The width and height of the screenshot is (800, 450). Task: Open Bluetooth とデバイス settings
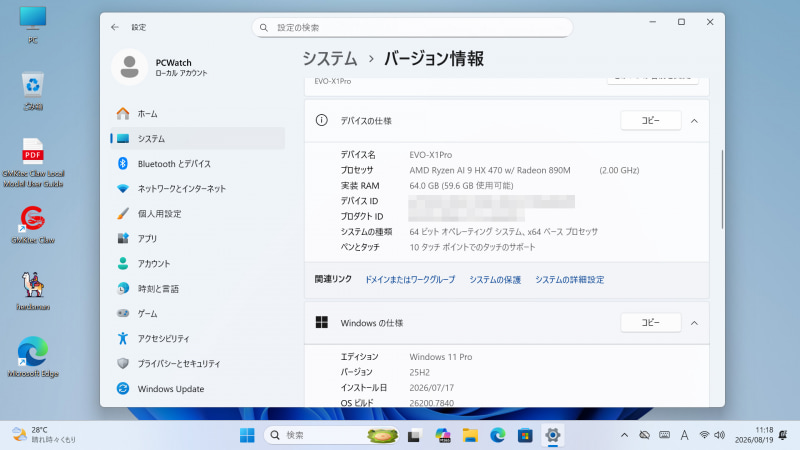197,163
